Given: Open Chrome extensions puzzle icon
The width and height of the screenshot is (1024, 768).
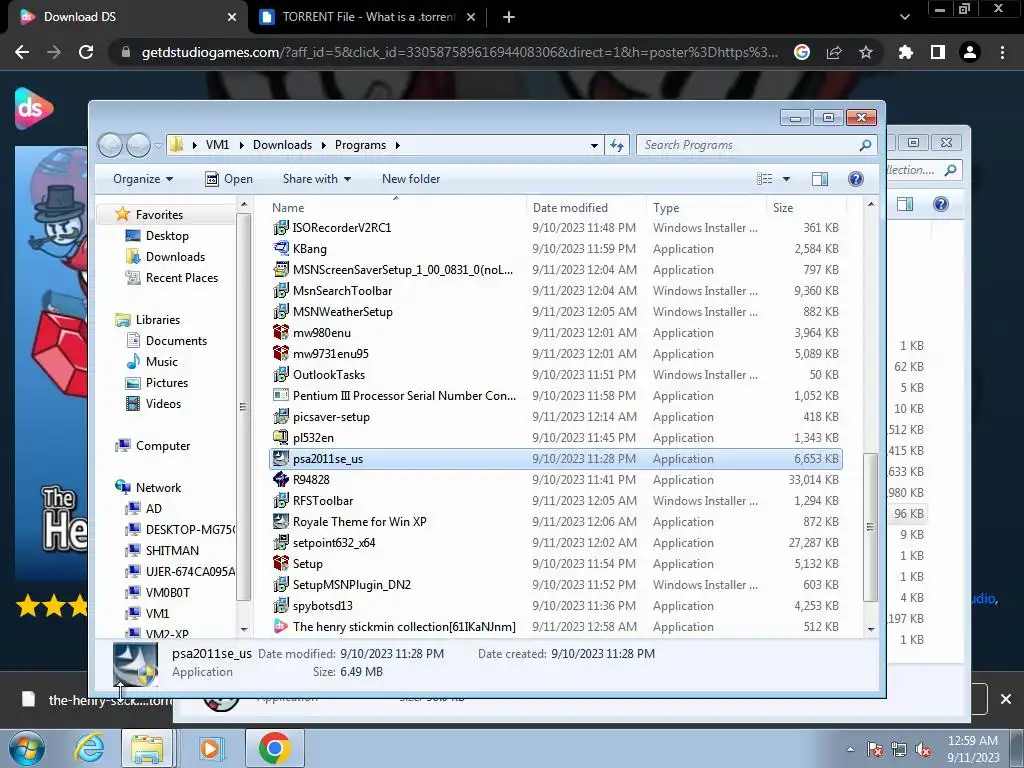Looking at the screenshot, I should point(905,52).
